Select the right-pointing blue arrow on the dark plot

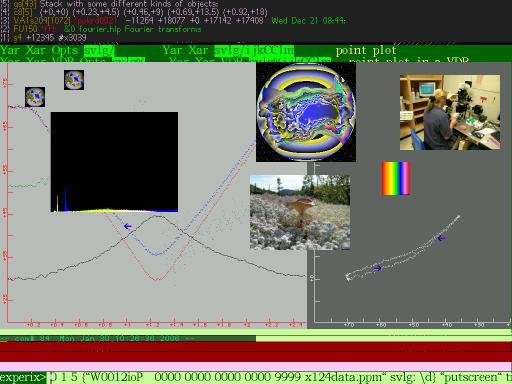[377, 268]
